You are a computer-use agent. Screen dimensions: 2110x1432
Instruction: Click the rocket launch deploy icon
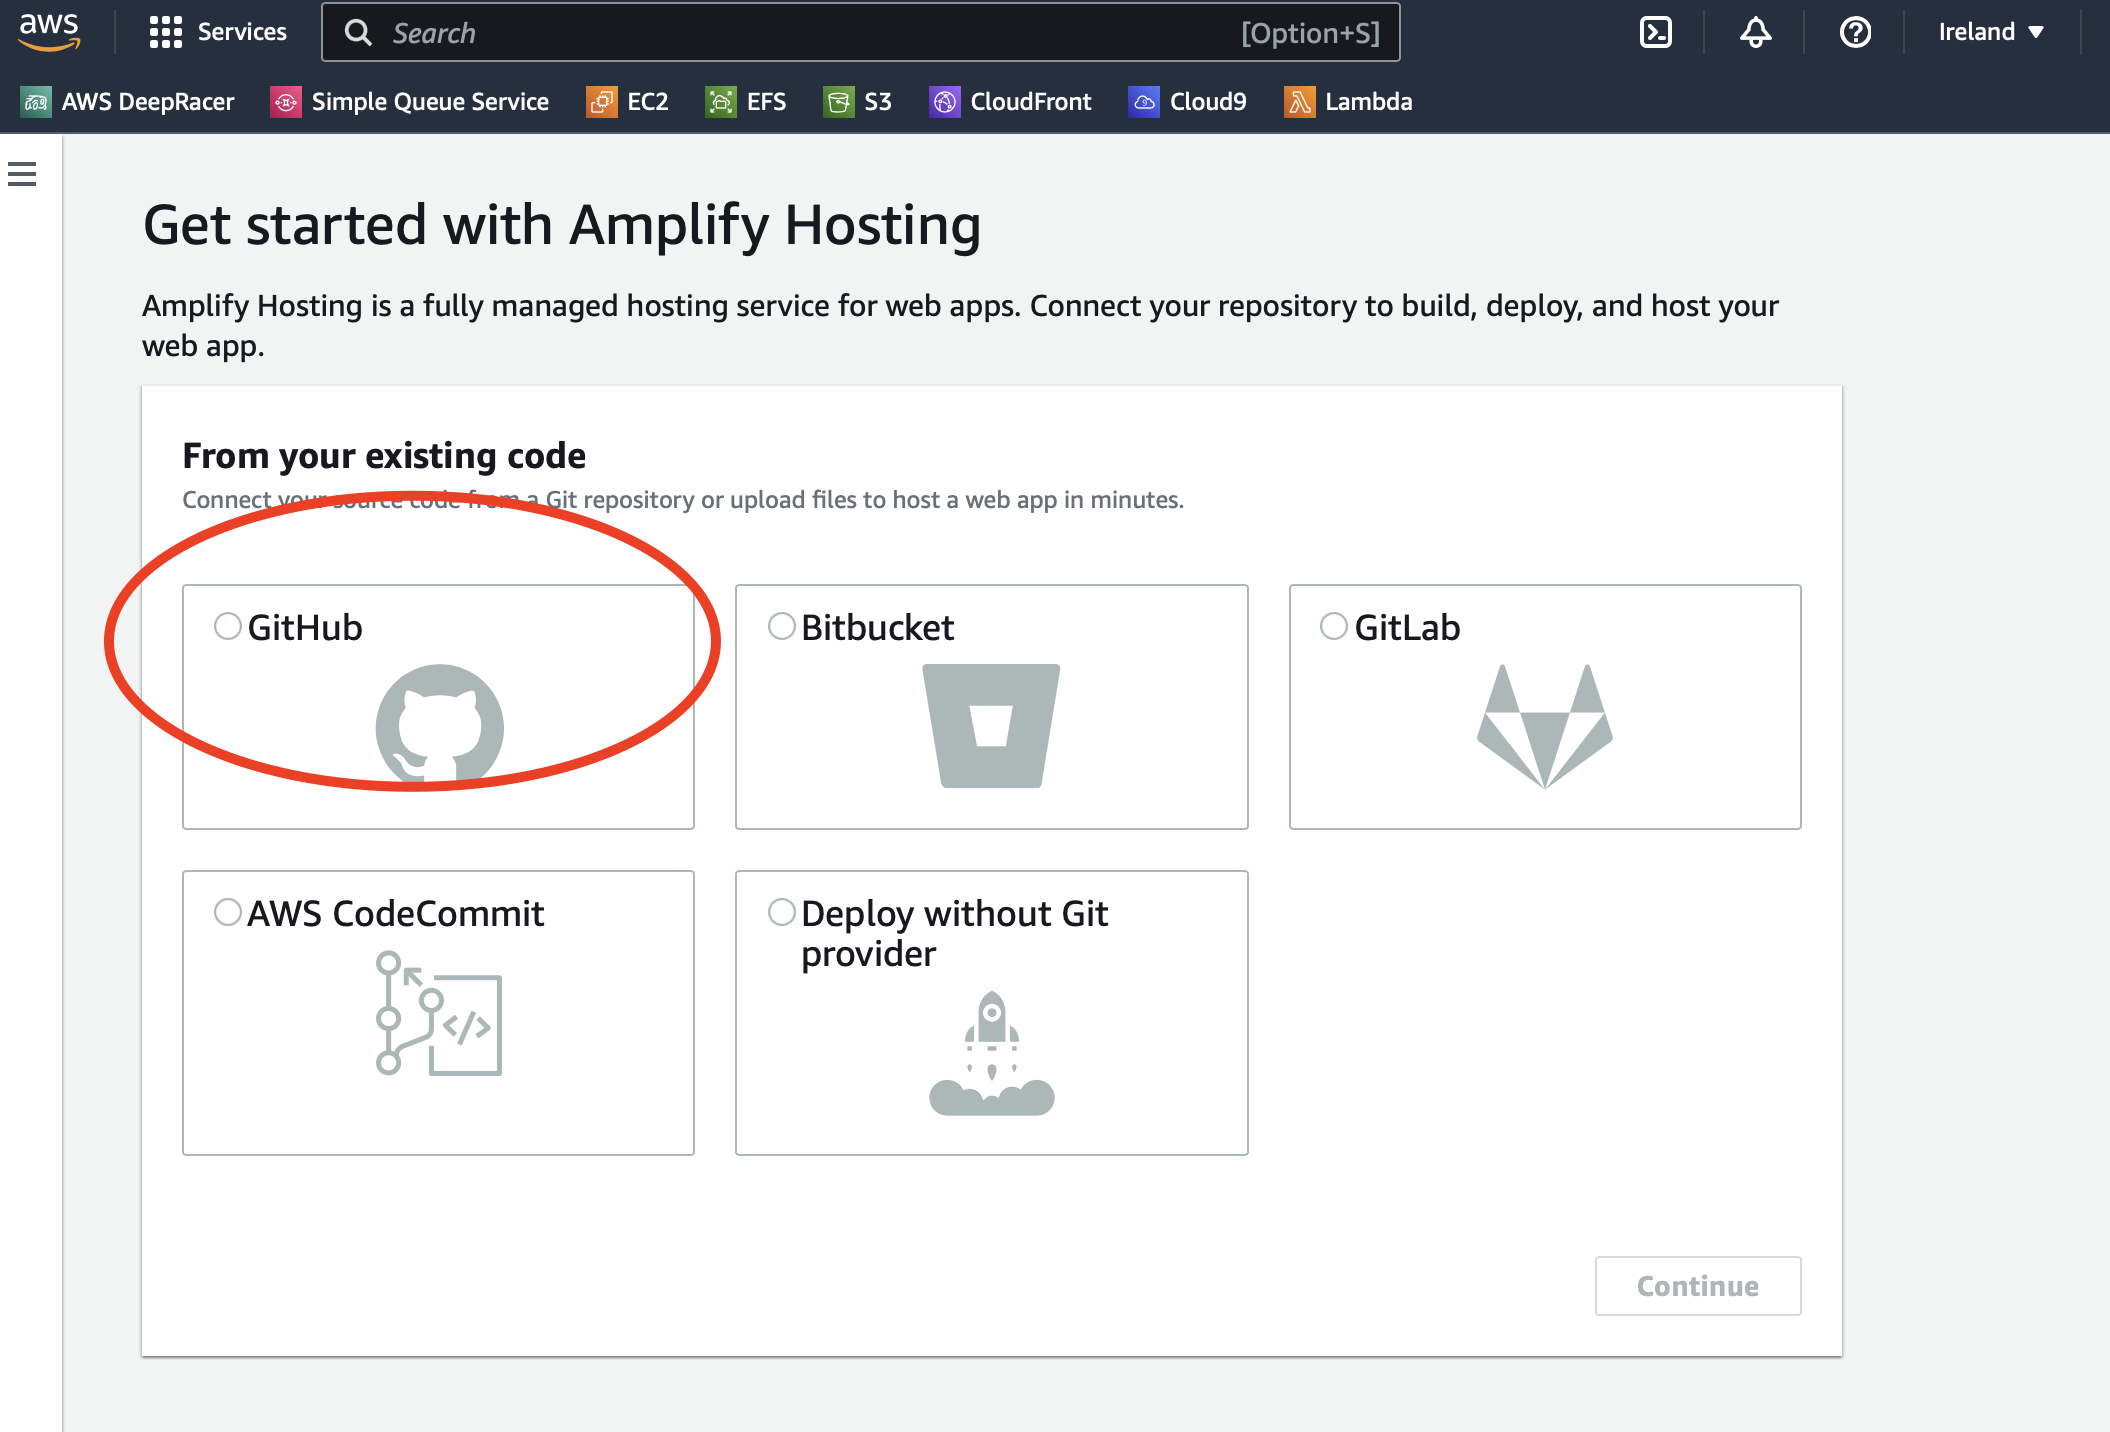tap(991, 1053)
